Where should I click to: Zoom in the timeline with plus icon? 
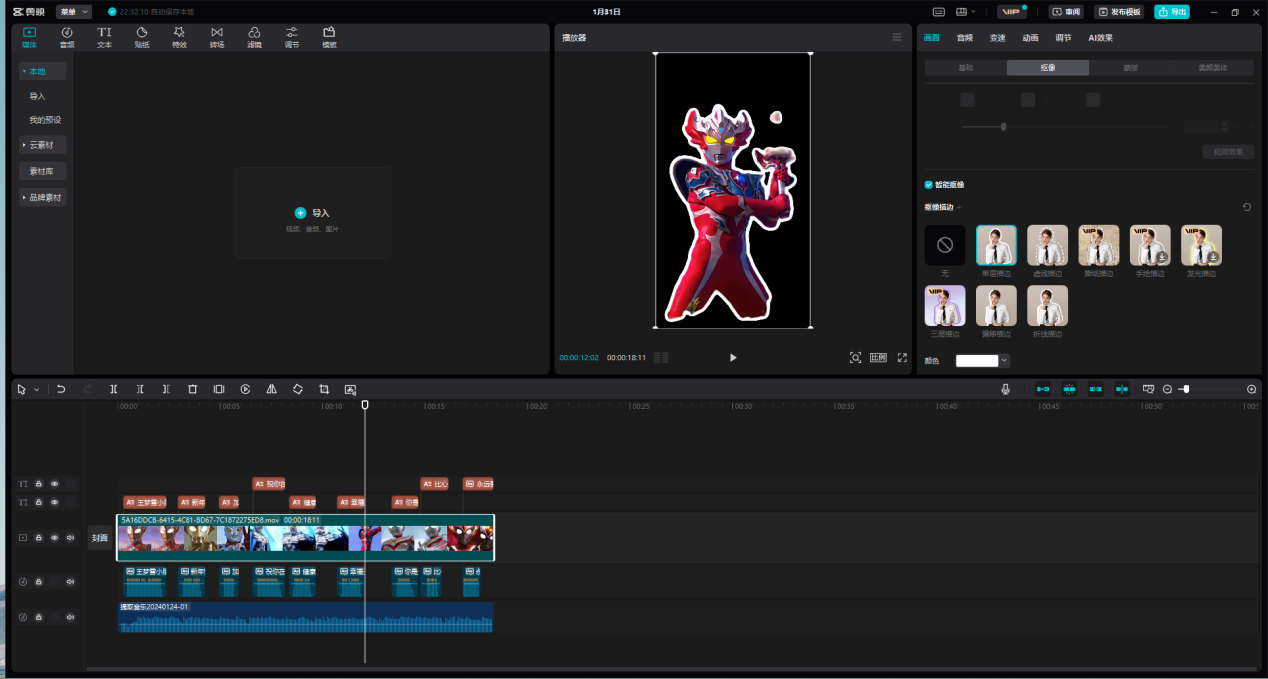(x=1251, y=389)
